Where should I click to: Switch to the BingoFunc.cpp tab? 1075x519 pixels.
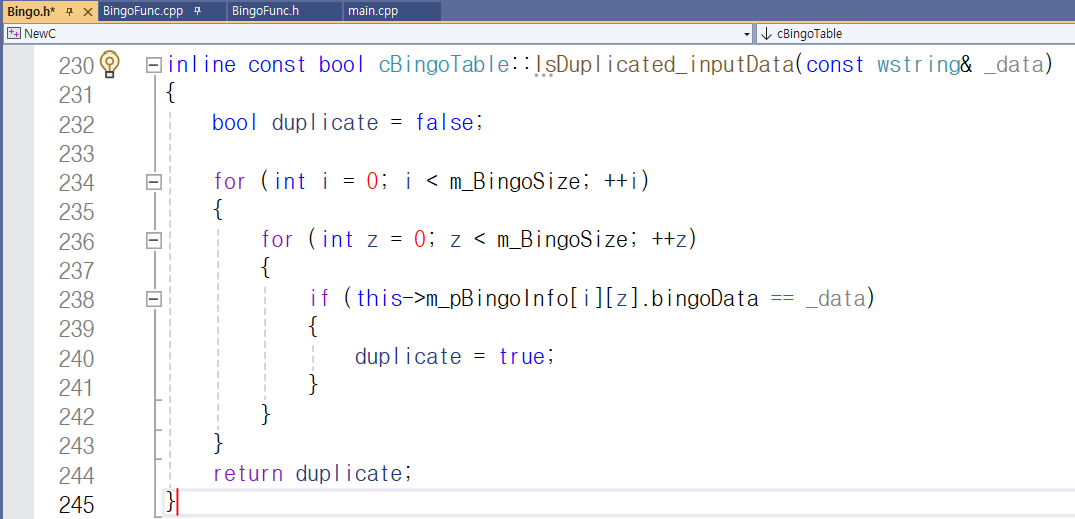pos(143,12)
